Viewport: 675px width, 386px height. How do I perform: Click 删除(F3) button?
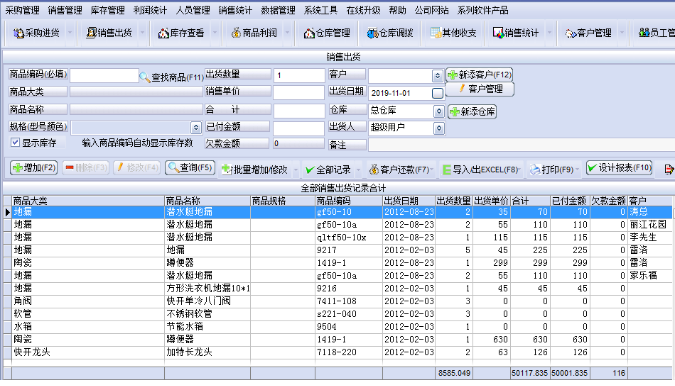tap(86, 167)
